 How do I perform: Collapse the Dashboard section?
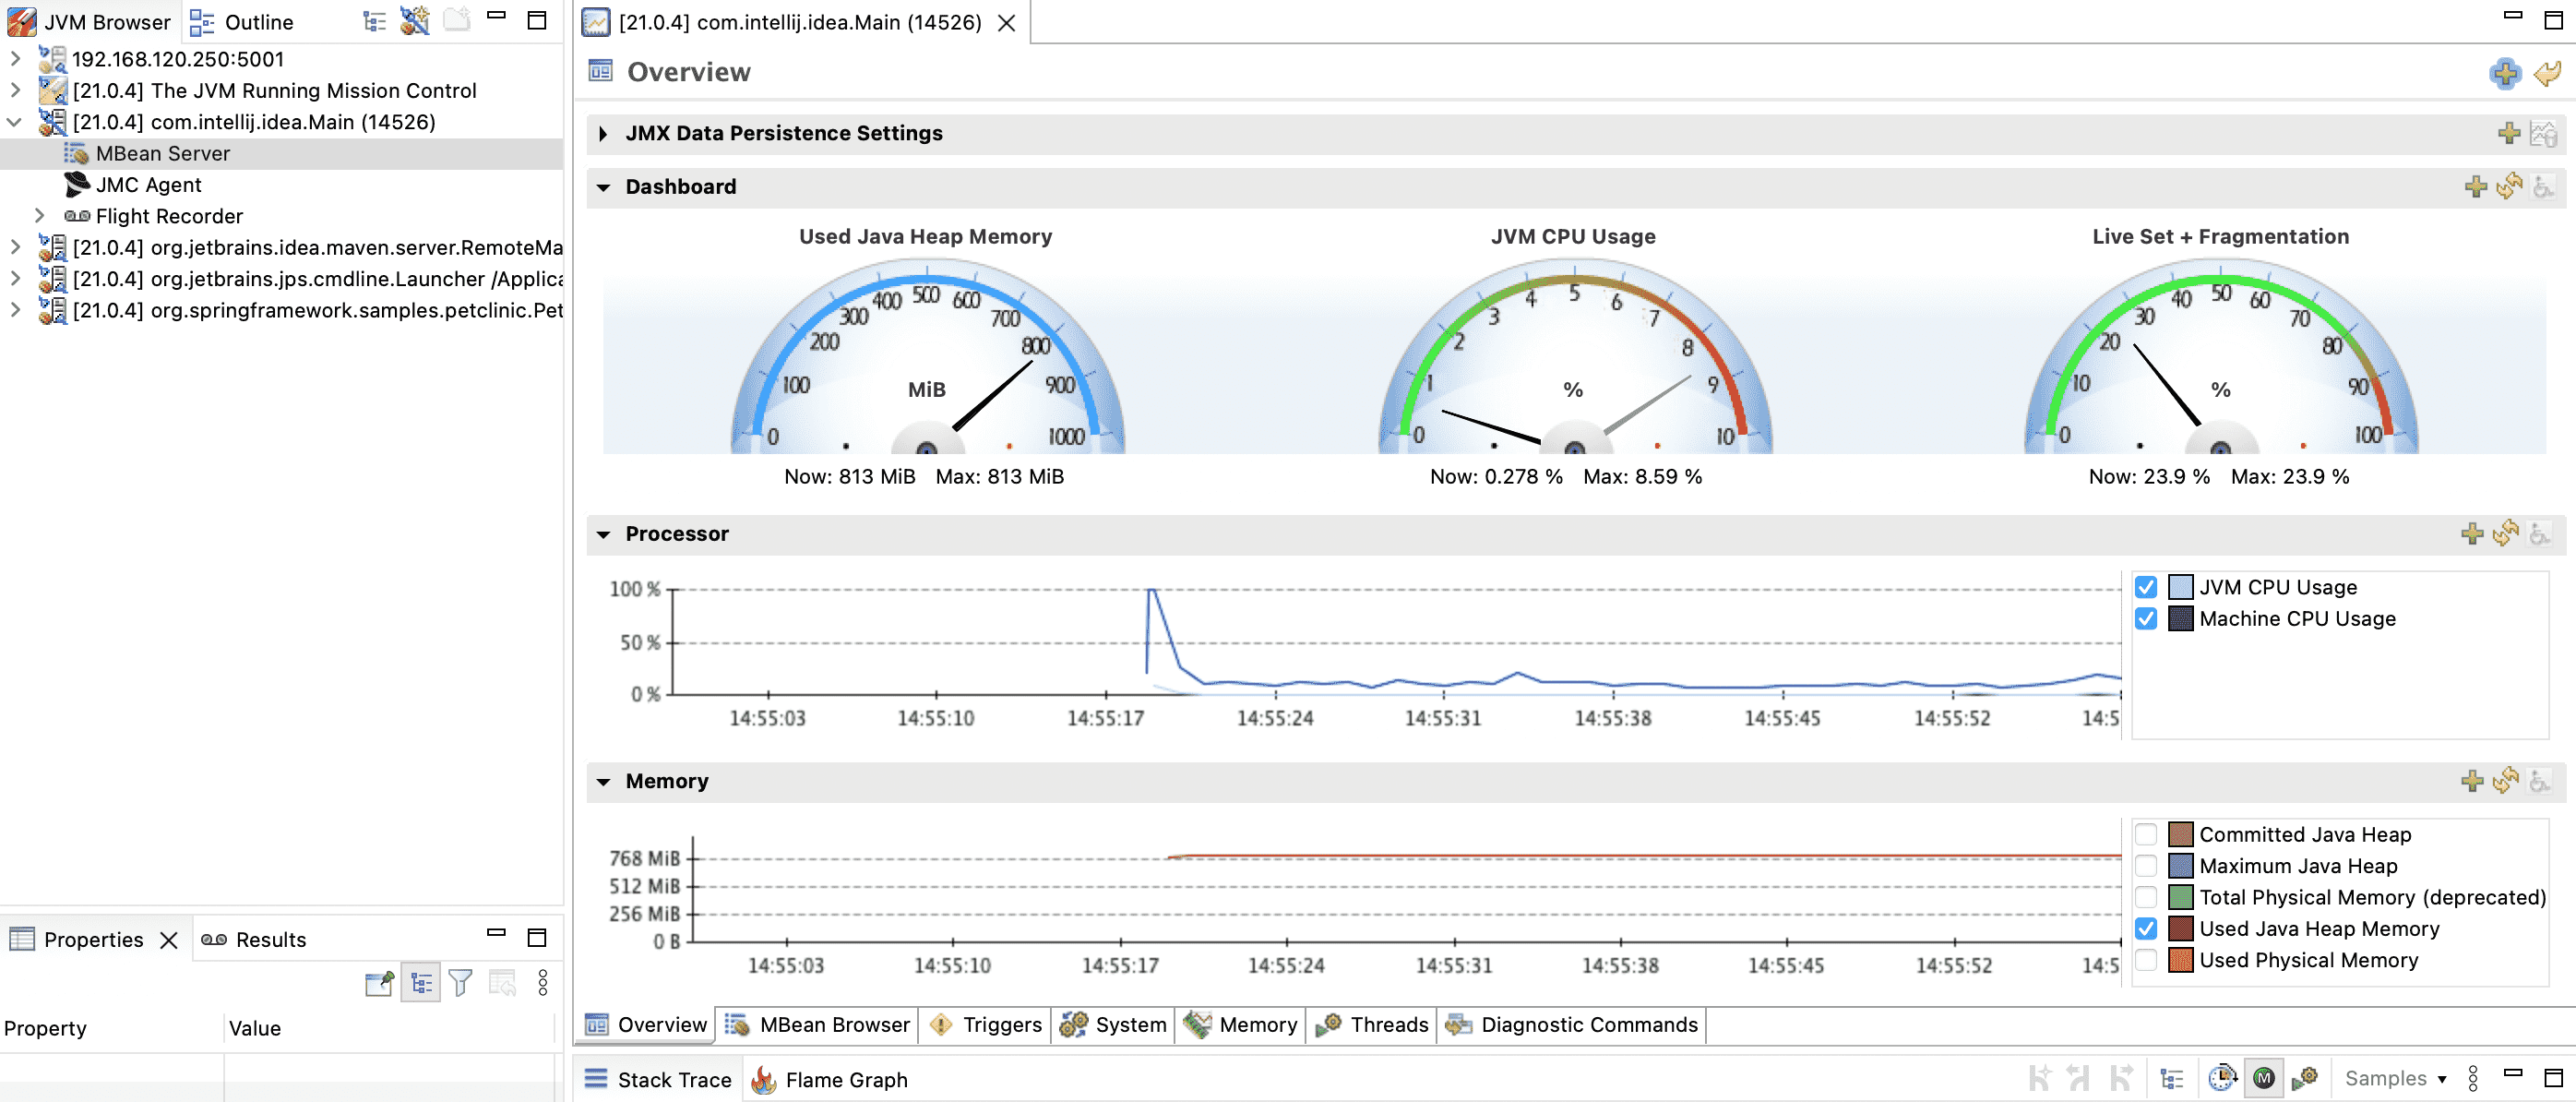(603, 187)
